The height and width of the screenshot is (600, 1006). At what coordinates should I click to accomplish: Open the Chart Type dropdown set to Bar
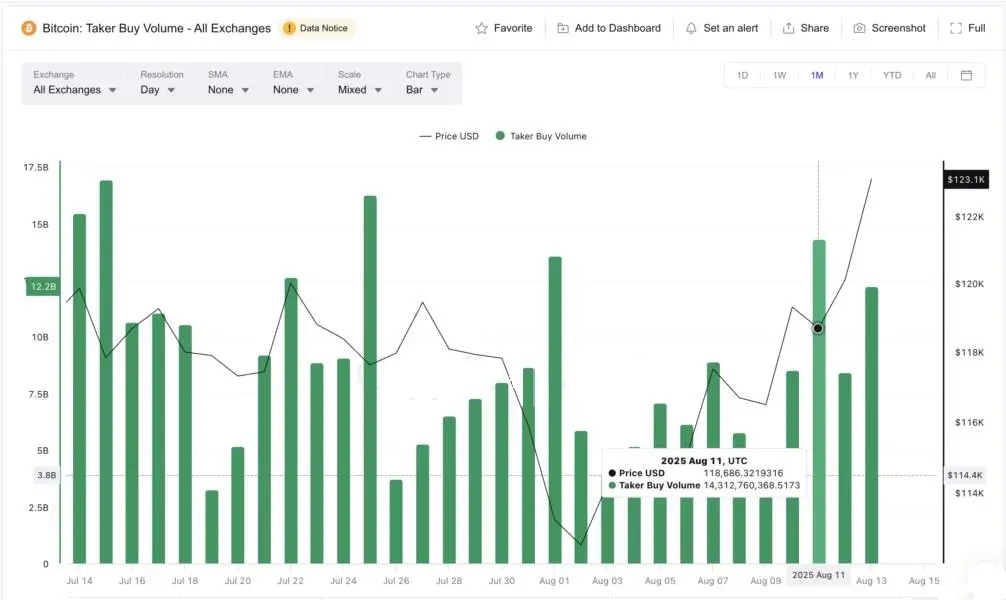click(x=422, y=90)
